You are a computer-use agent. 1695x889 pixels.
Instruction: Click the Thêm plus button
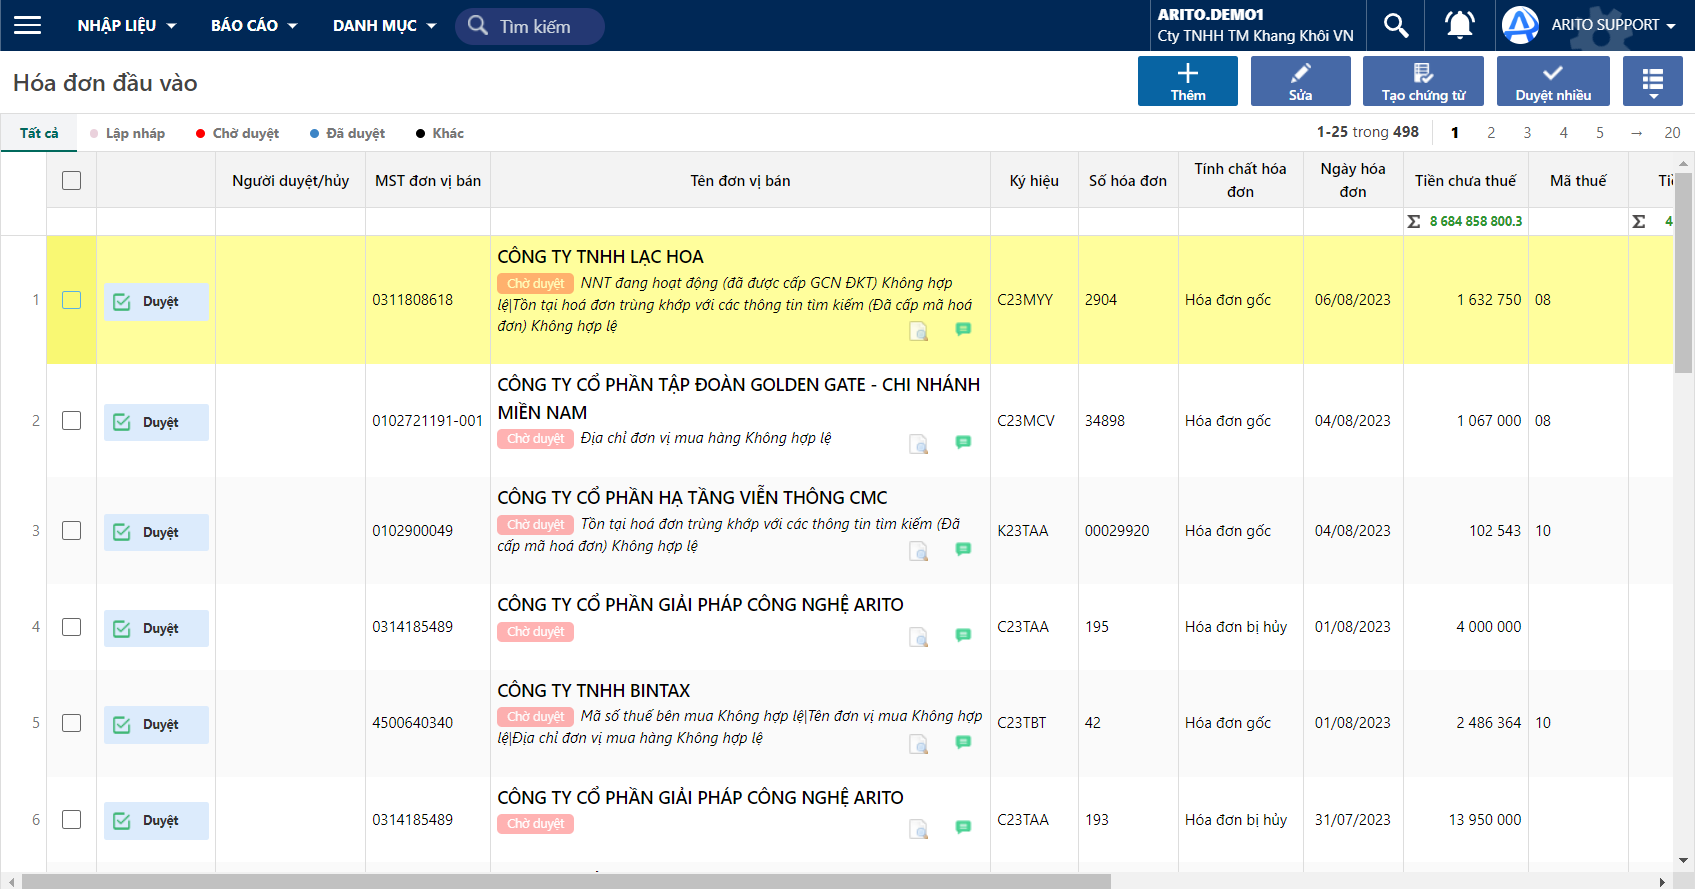1187,81
